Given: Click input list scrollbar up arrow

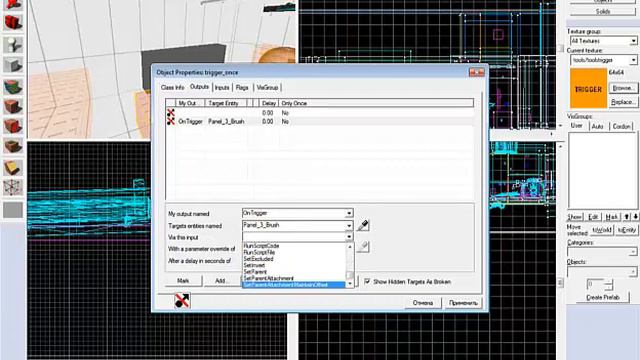Looking at the screenshot, I should click(349, 247).
